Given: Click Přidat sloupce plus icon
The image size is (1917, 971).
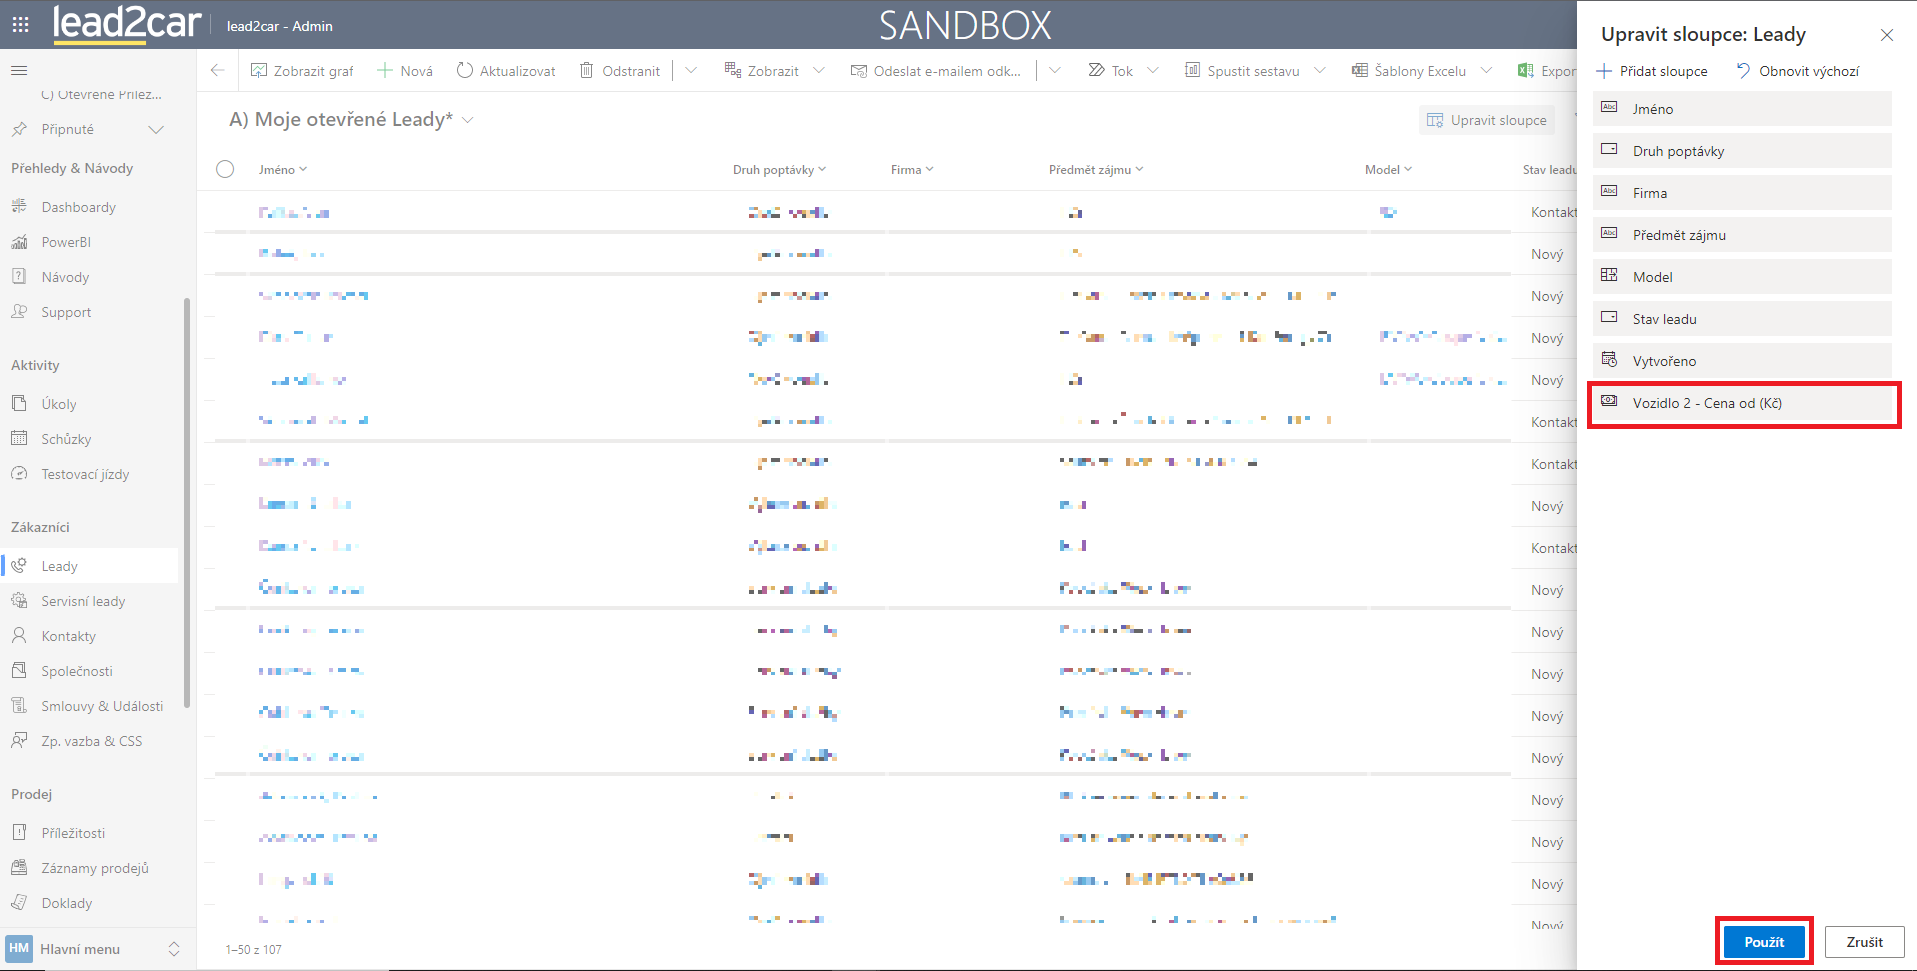Looking at the screenshot, I should point(1605,71).
